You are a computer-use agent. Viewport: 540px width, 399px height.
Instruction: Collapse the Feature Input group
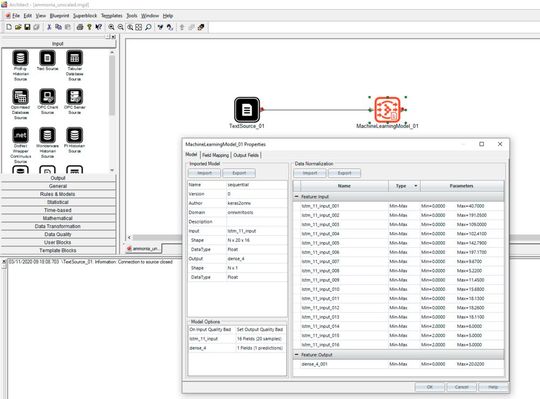click(x=296, y=196)
